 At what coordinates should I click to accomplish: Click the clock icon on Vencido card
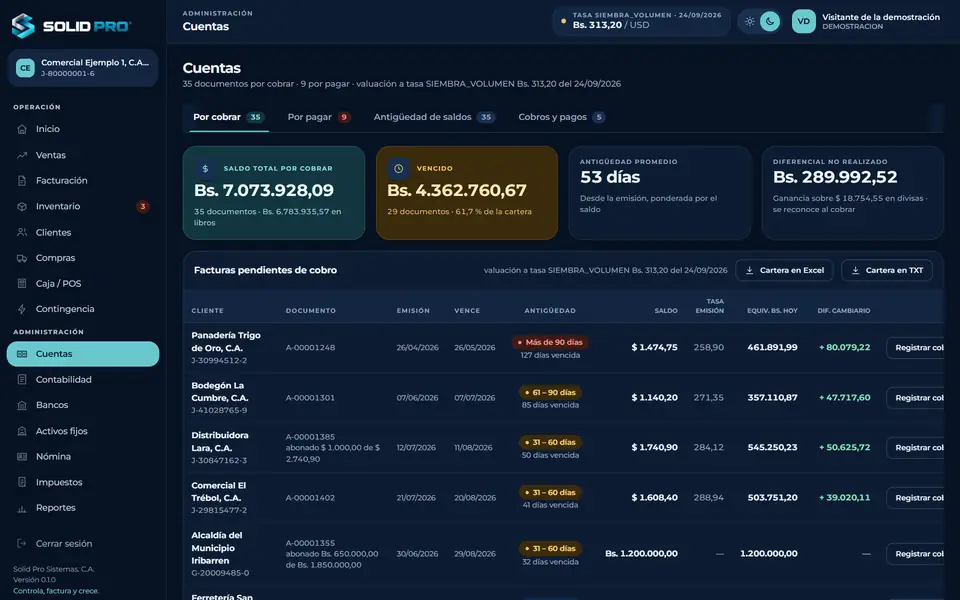click(399, 168)
